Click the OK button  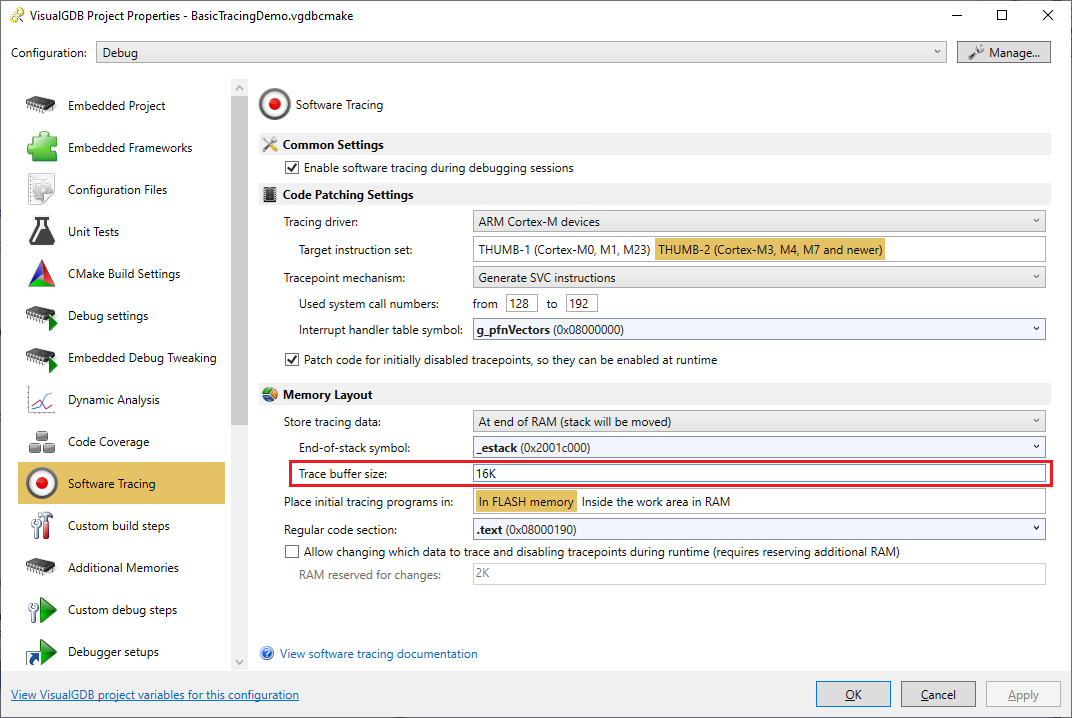coord(853,694)
